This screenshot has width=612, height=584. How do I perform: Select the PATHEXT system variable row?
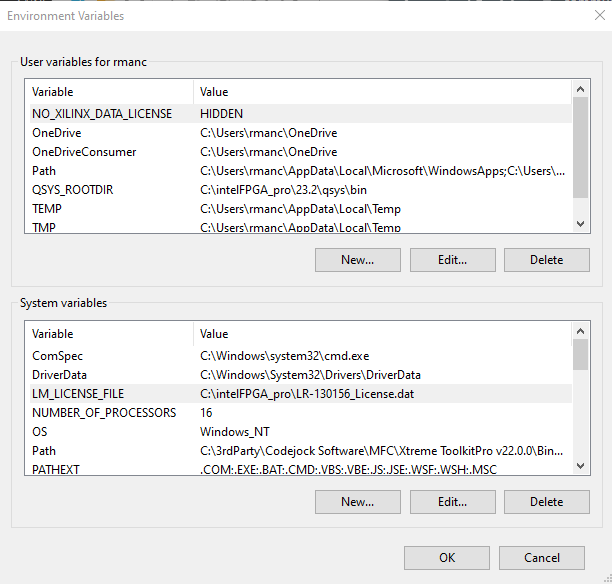[56, 469]
